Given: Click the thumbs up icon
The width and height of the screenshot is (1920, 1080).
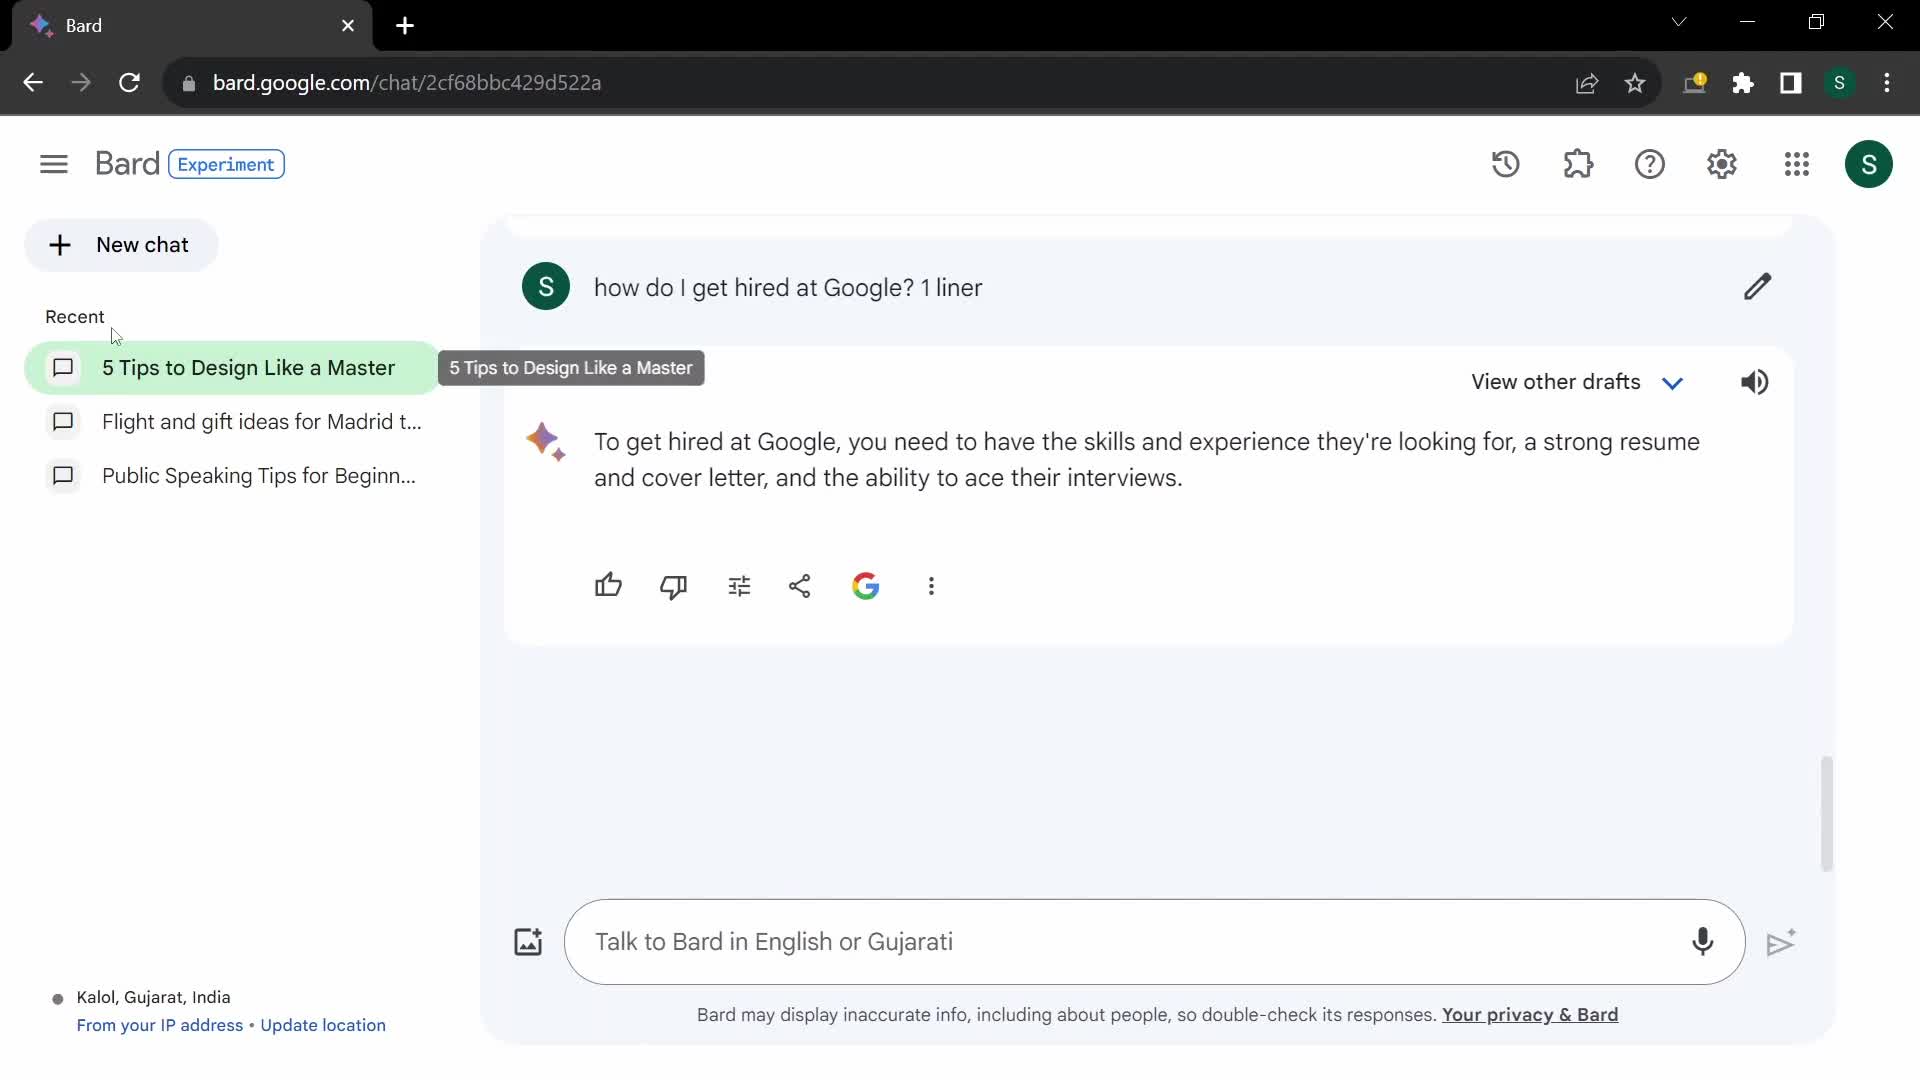Looking at the screenshot, I should tap(609, 587).
